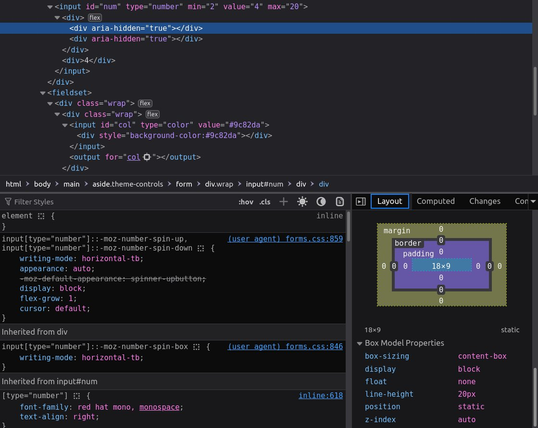Click the monospace font link
The width and height of the screenshot is (538, 428).
tap(159, 407)
